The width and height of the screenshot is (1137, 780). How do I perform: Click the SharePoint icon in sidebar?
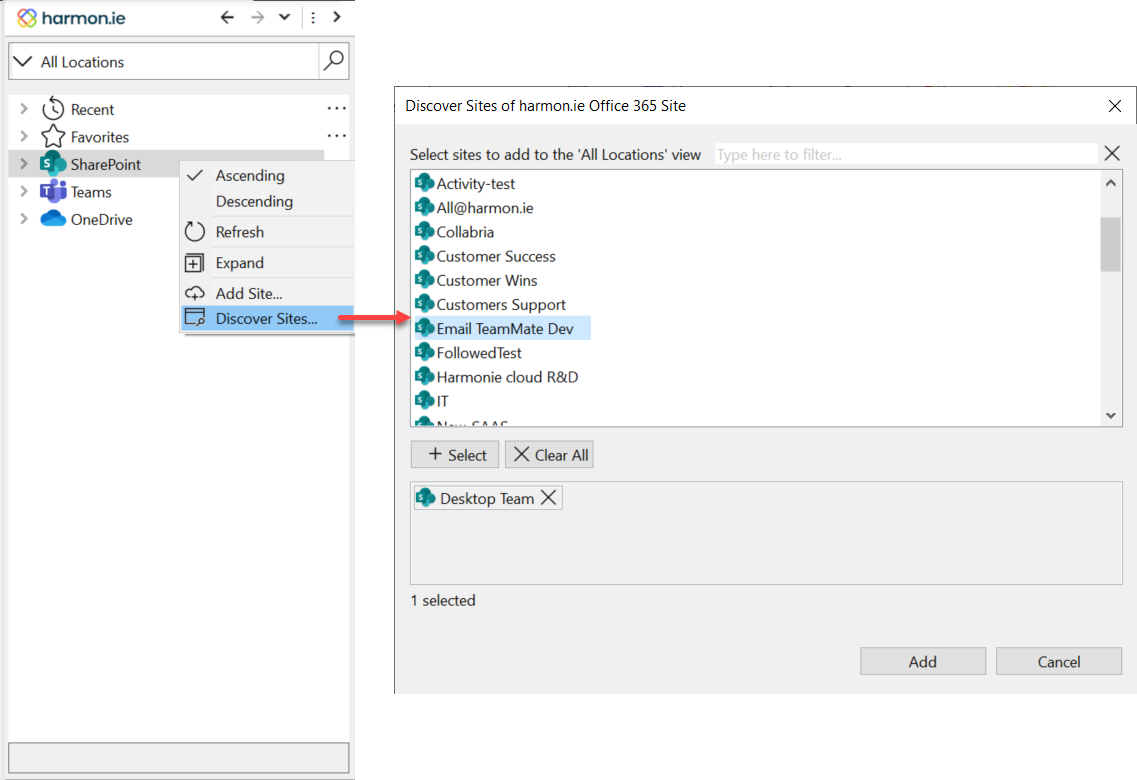(x=53, y=164)
